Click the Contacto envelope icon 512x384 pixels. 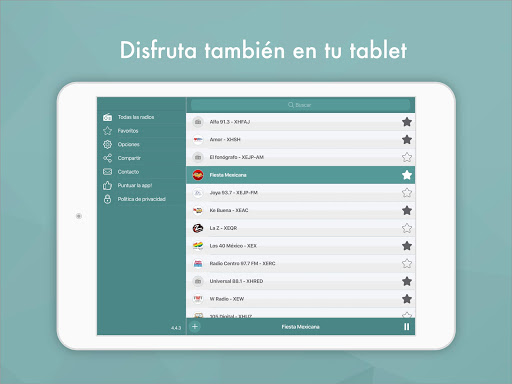(107, 172)
